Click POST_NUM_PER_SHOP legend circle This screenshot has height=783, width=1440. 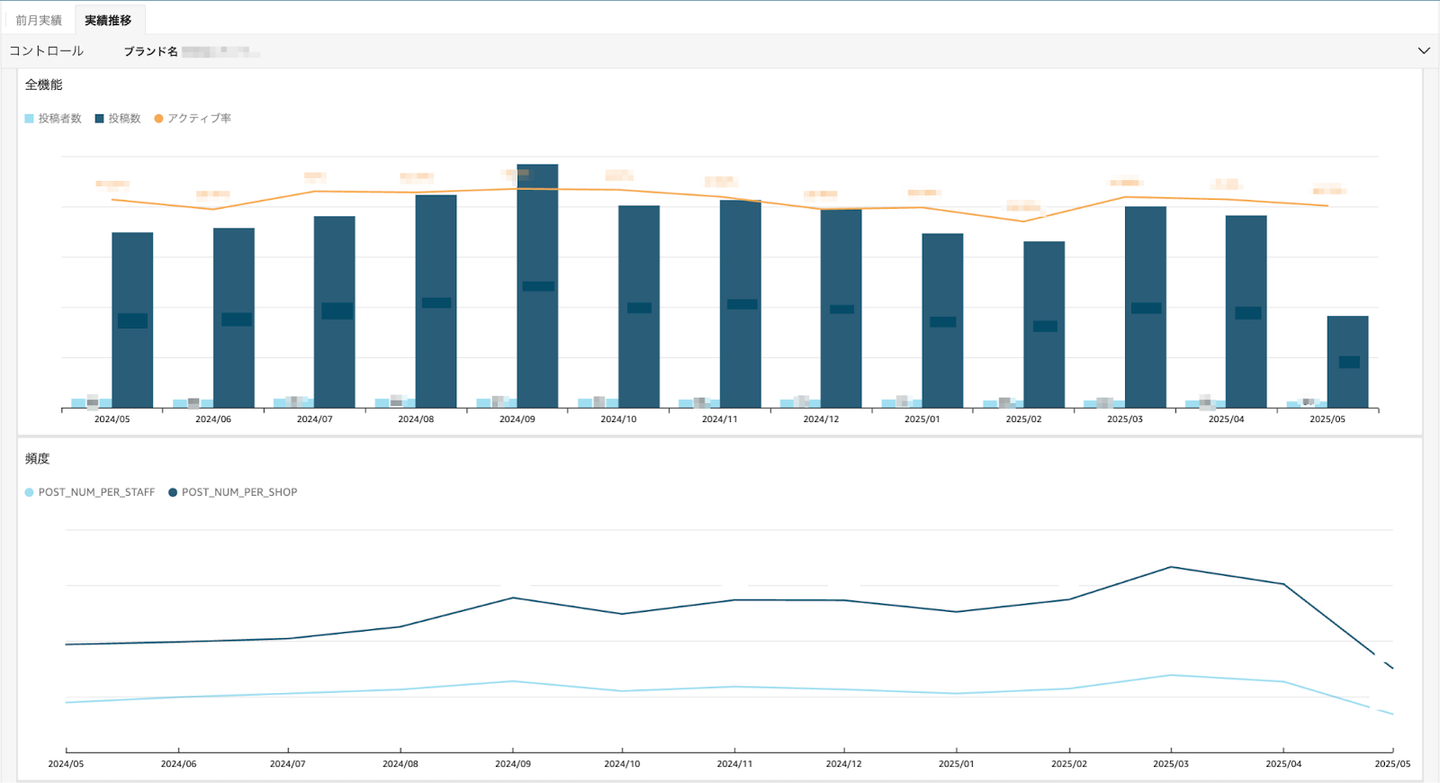pos(173,492)
